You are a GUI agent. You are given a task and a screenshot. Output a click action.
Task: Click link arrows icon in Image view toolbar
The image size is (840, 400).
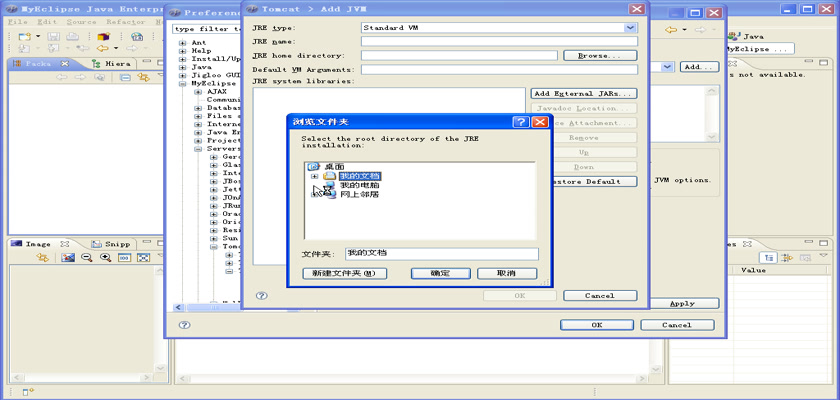coord(42,258)
